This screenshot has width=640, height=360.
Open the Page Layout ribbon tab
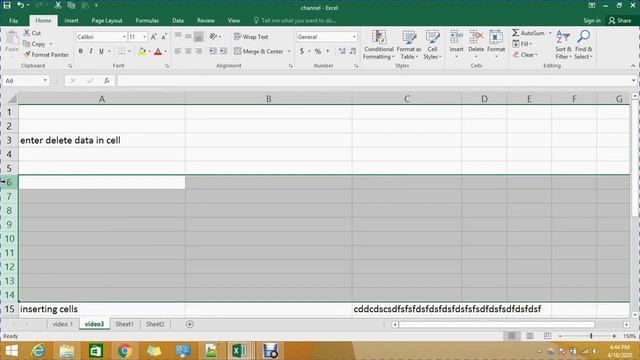(107, 20)
